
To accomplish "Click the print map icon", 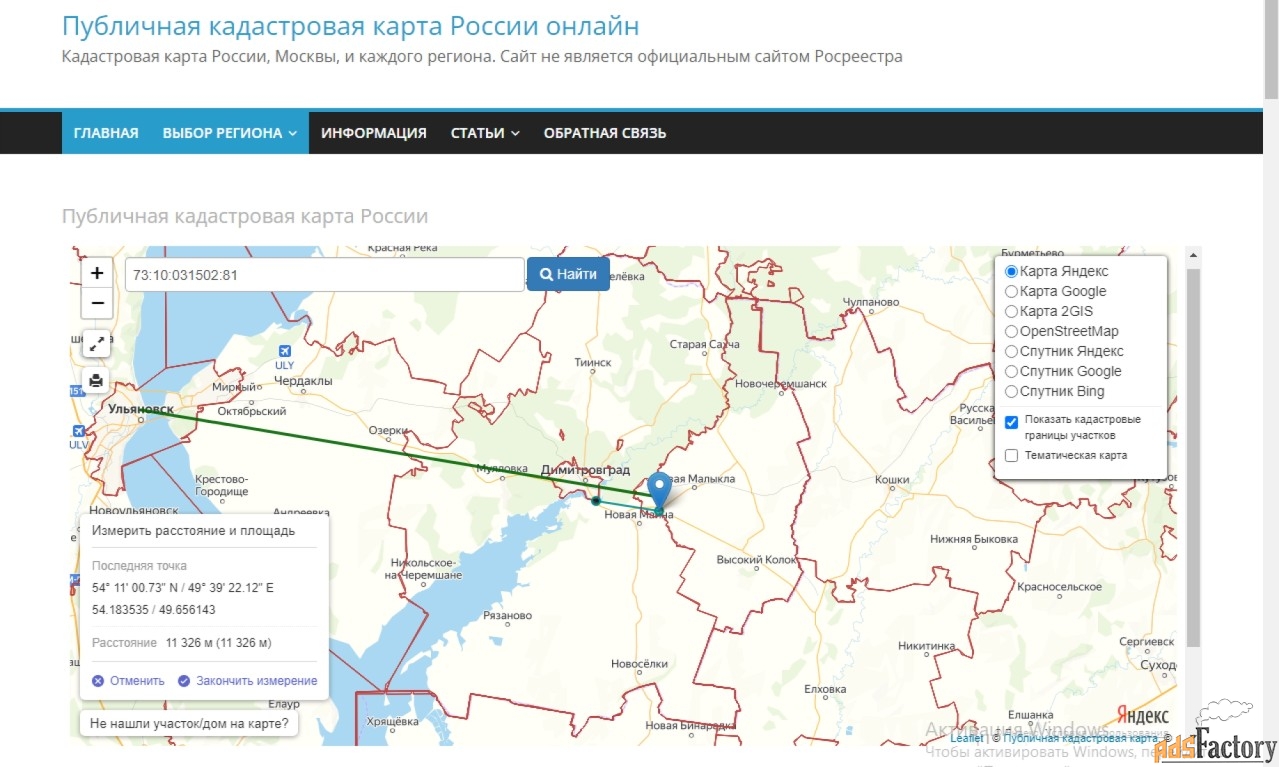I will [96, 380].
